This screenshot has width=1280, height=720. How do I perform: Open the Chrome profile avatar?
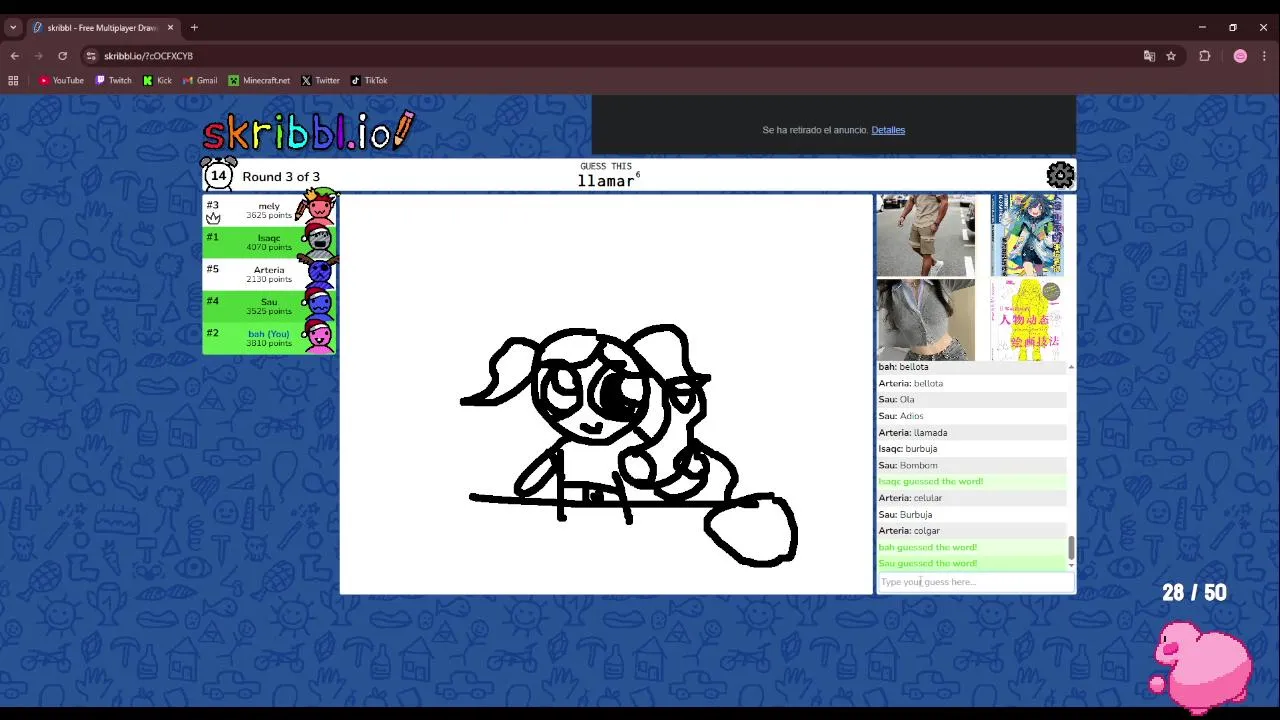[1240, 56]
